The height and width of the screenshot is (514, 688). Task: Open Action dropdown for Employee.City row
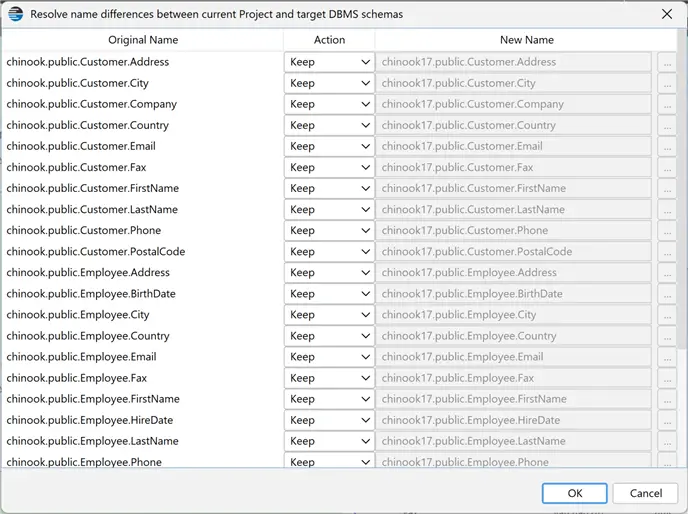coord(329,315)
